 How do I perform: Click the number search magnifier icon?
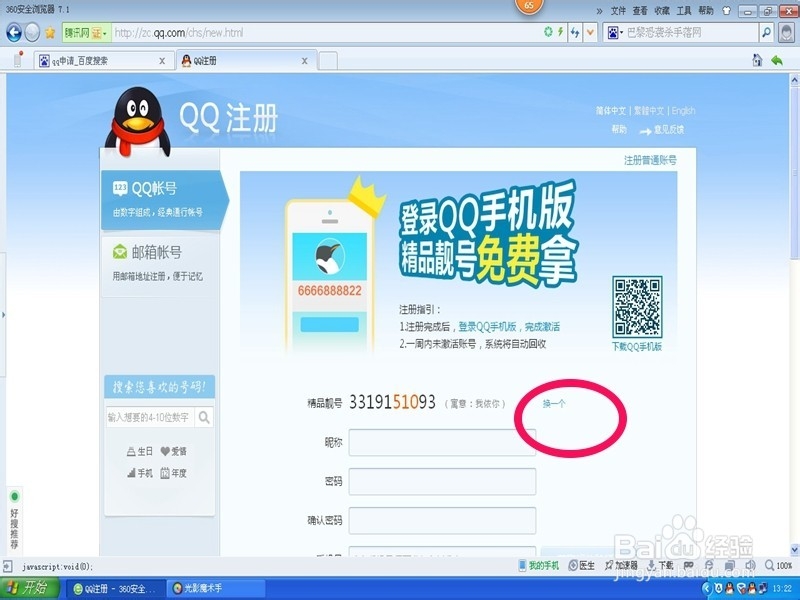pos(204,417)
